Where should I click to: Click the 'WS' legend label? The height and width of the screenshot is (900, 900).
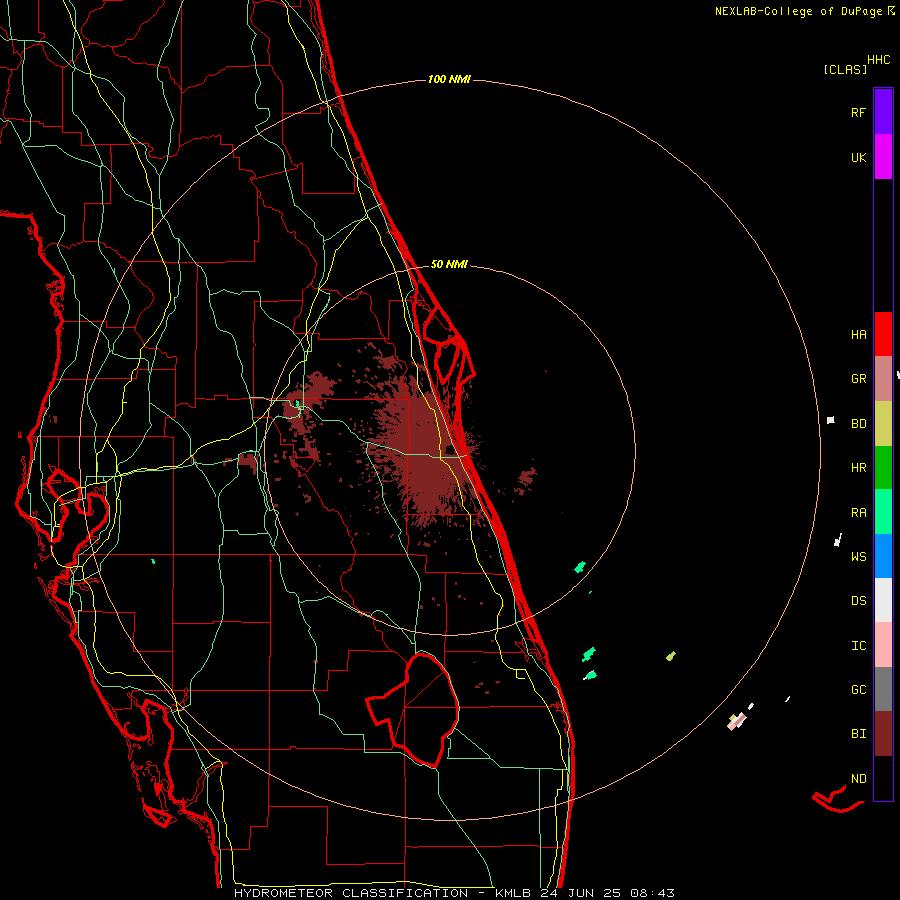[x=858, y=557]
